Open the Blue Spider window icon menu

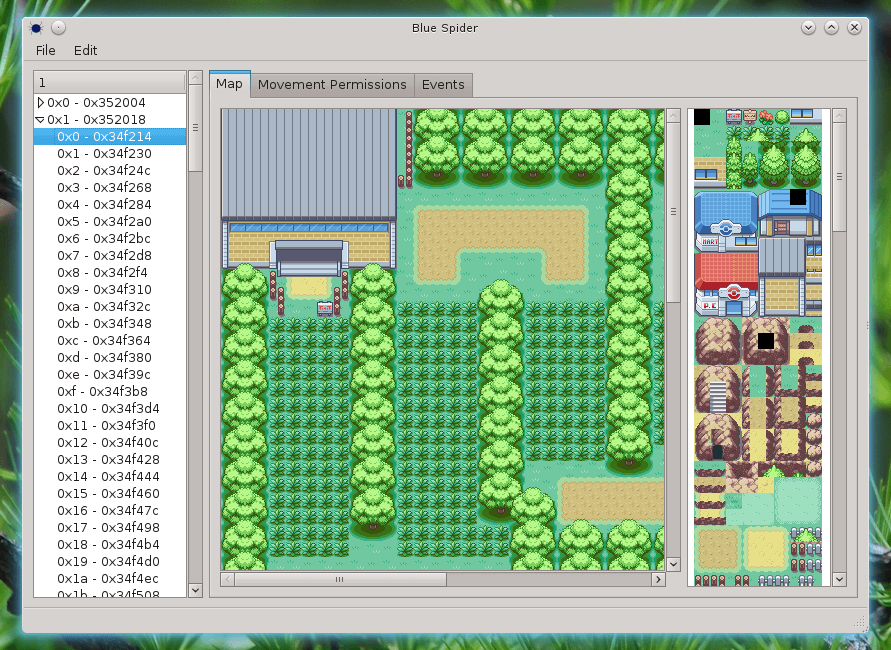coord(36,28)
